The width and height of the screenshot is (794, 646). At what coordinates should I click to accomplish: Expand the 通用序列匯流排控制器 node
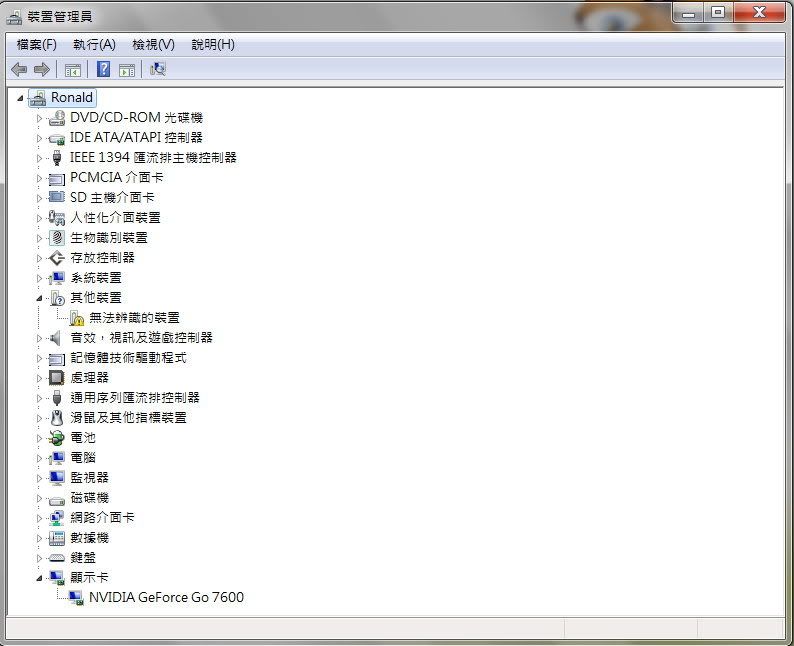pos(39,398)
